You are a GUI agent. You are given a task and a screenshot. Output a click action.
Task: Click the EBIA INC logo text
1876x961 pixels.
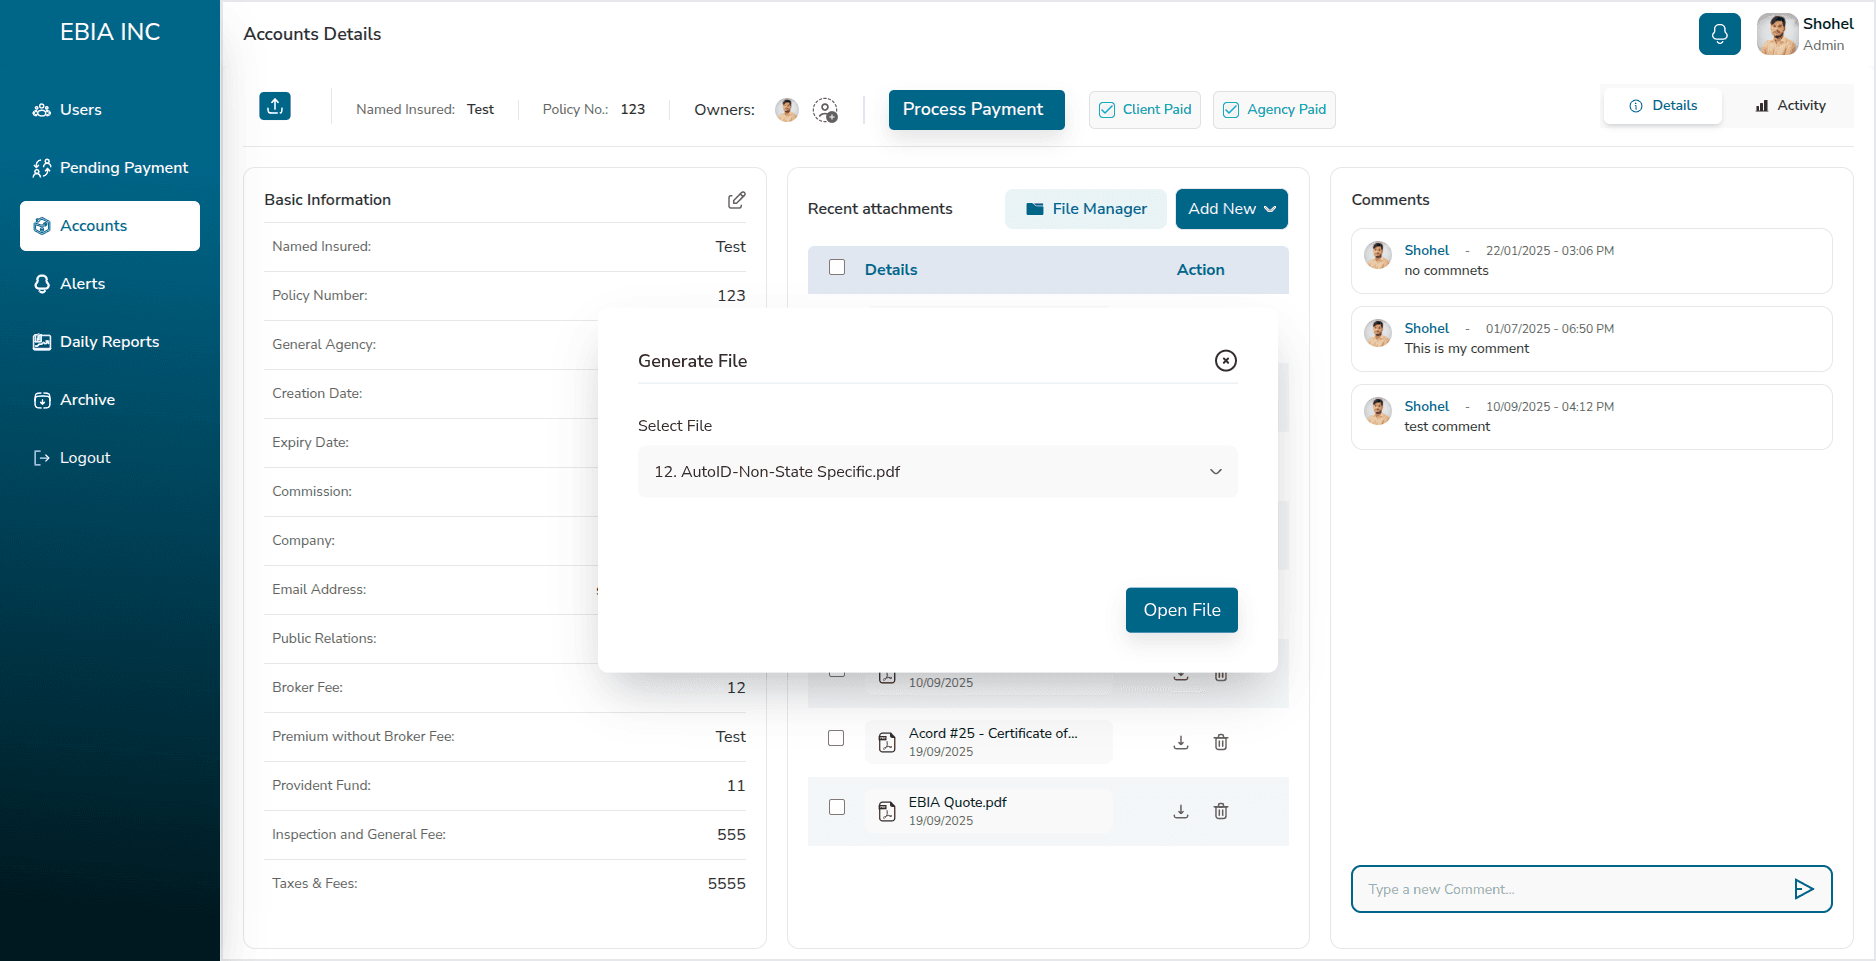pyautogui.click(x=110, y=32)
